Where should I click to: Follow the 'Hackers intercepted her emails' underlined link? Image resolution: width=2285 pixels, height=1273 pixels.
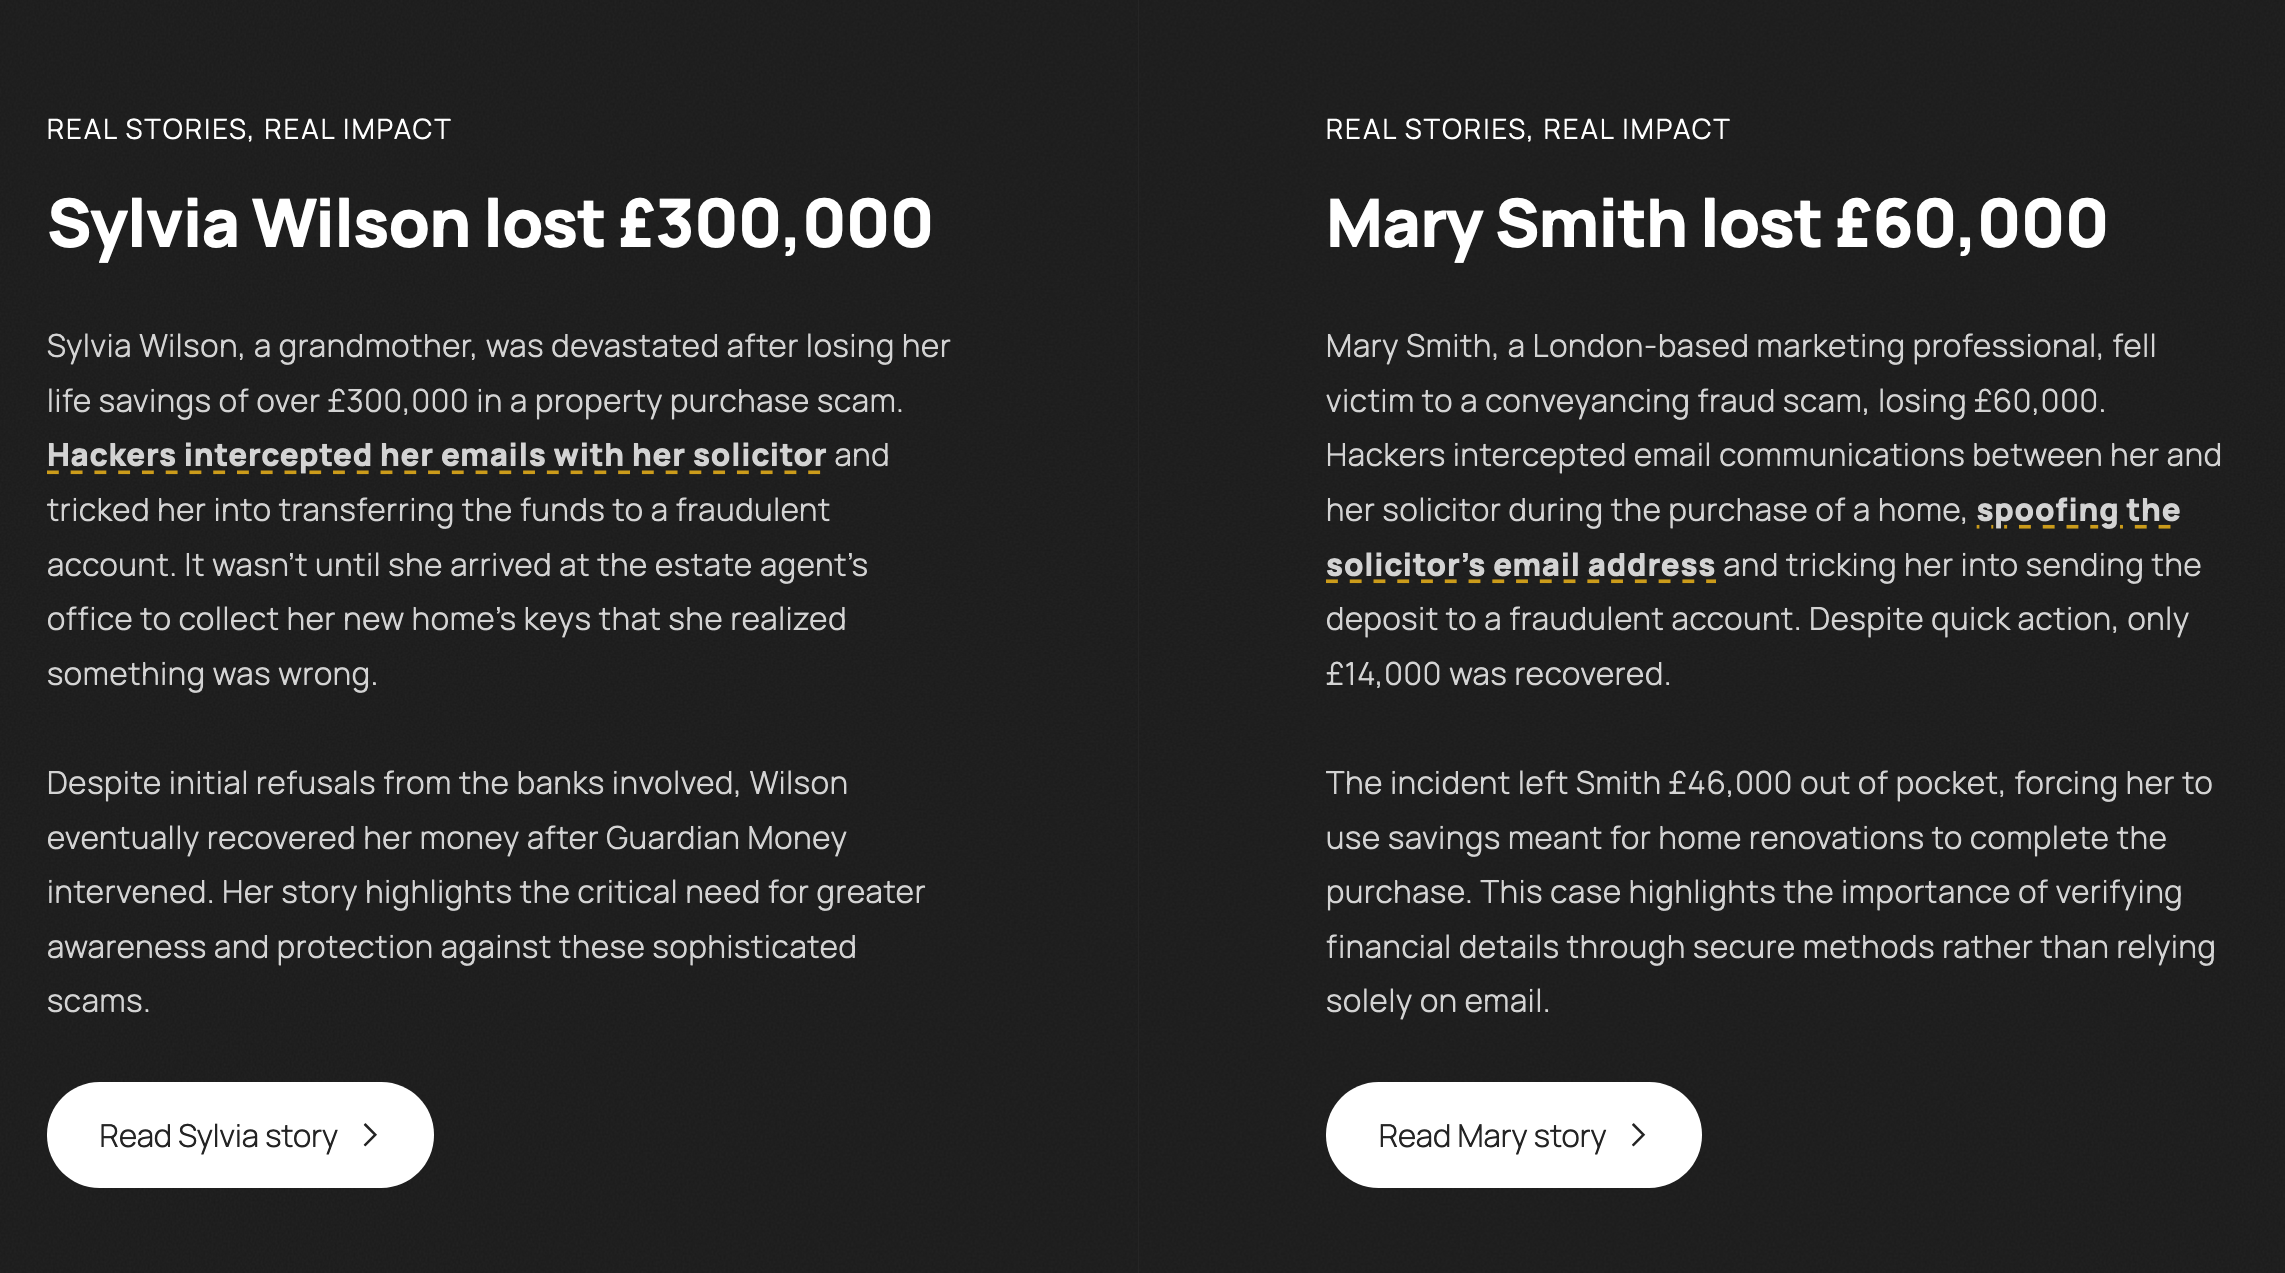436,456
